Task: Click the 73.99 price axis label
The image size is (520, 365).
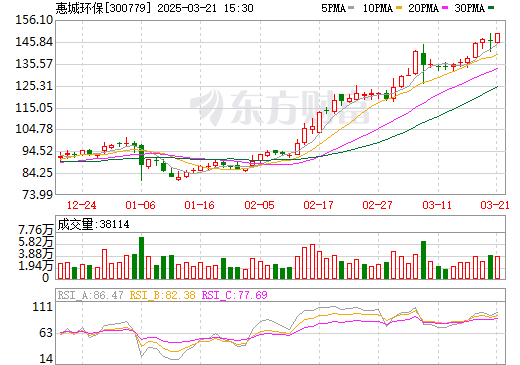Action: [38, 194]
